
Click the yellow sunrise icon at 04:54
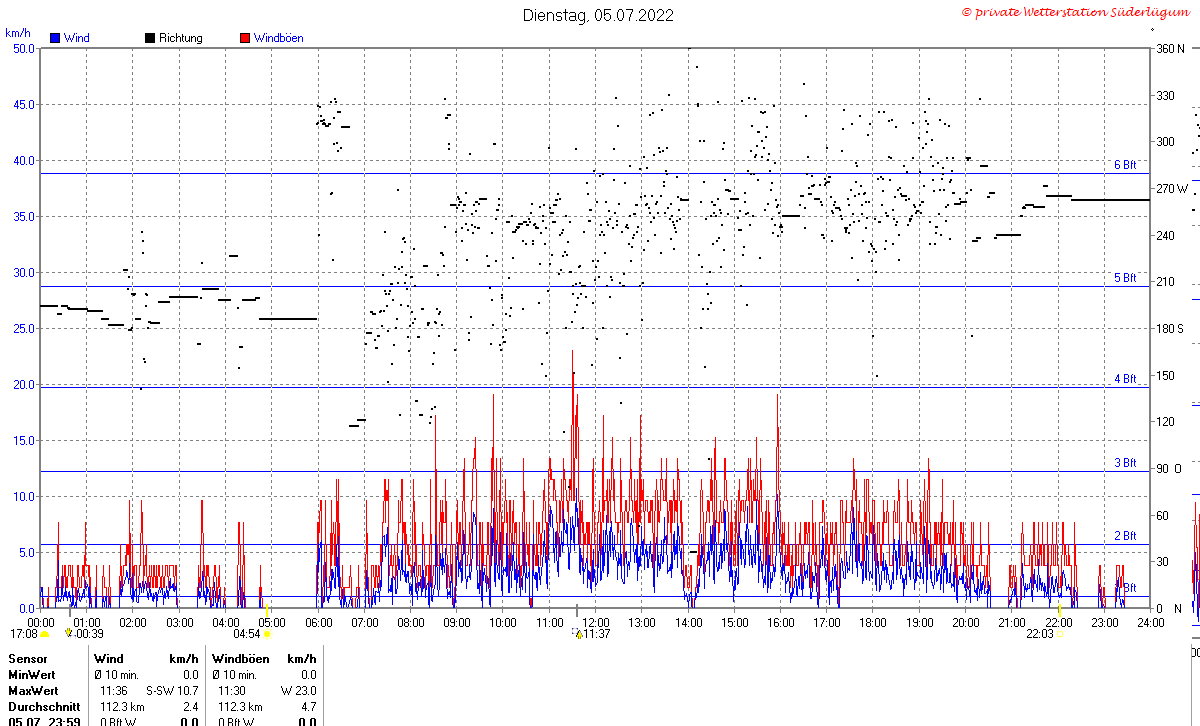tap(267, 634)
